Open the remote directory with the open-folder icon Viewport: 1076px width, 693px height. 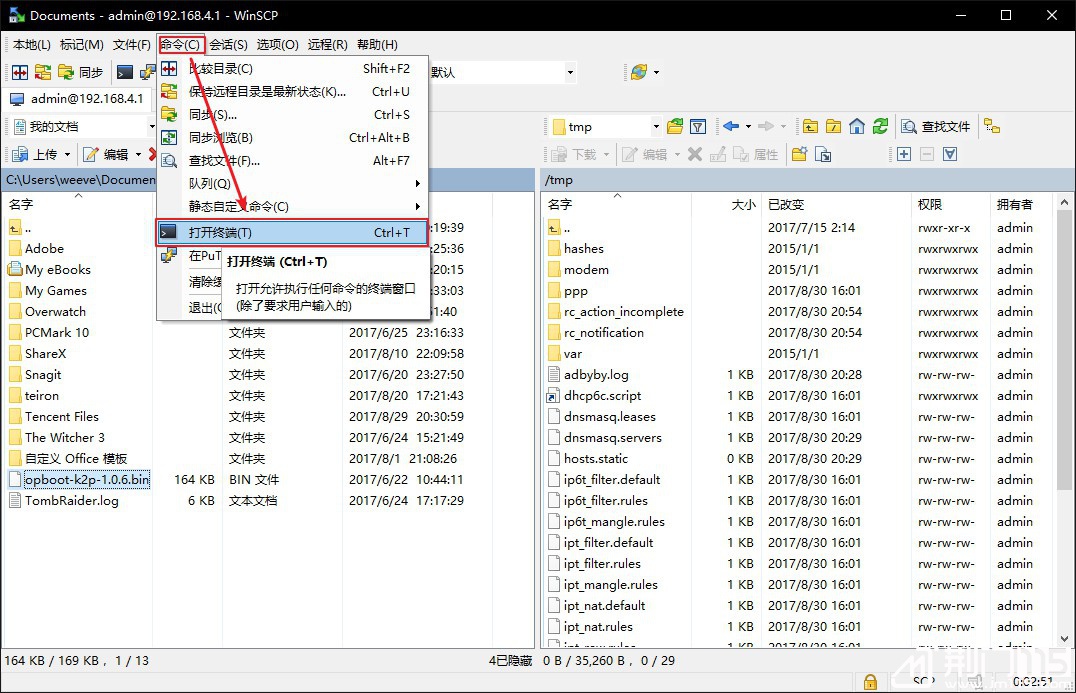tap(675, 126)
